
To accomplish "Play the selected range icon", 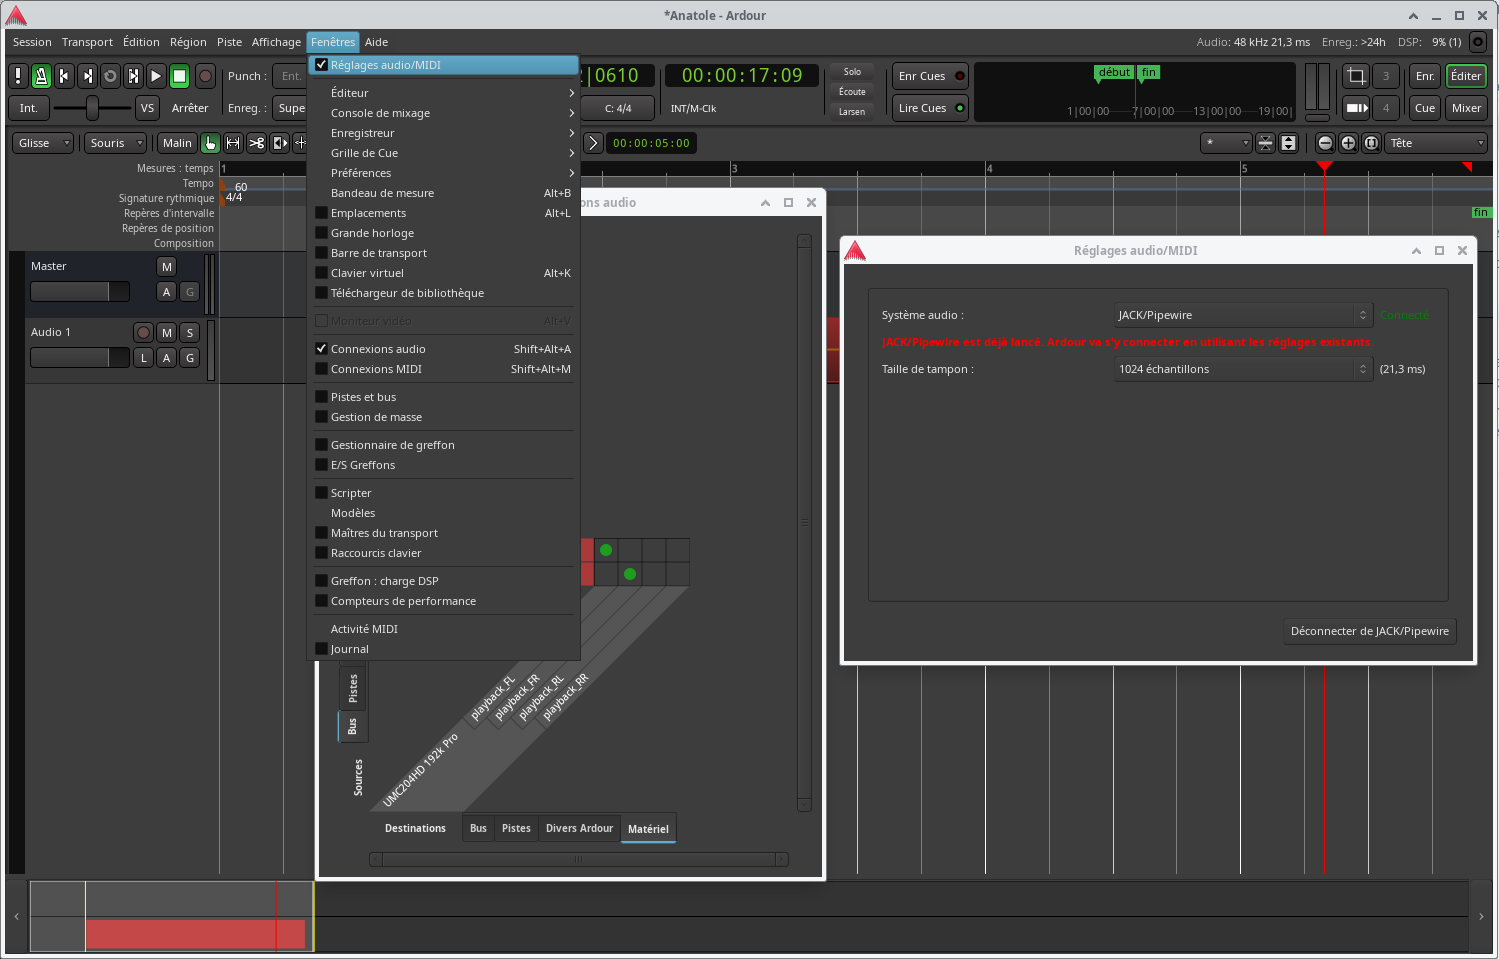I will pos(133,76).
